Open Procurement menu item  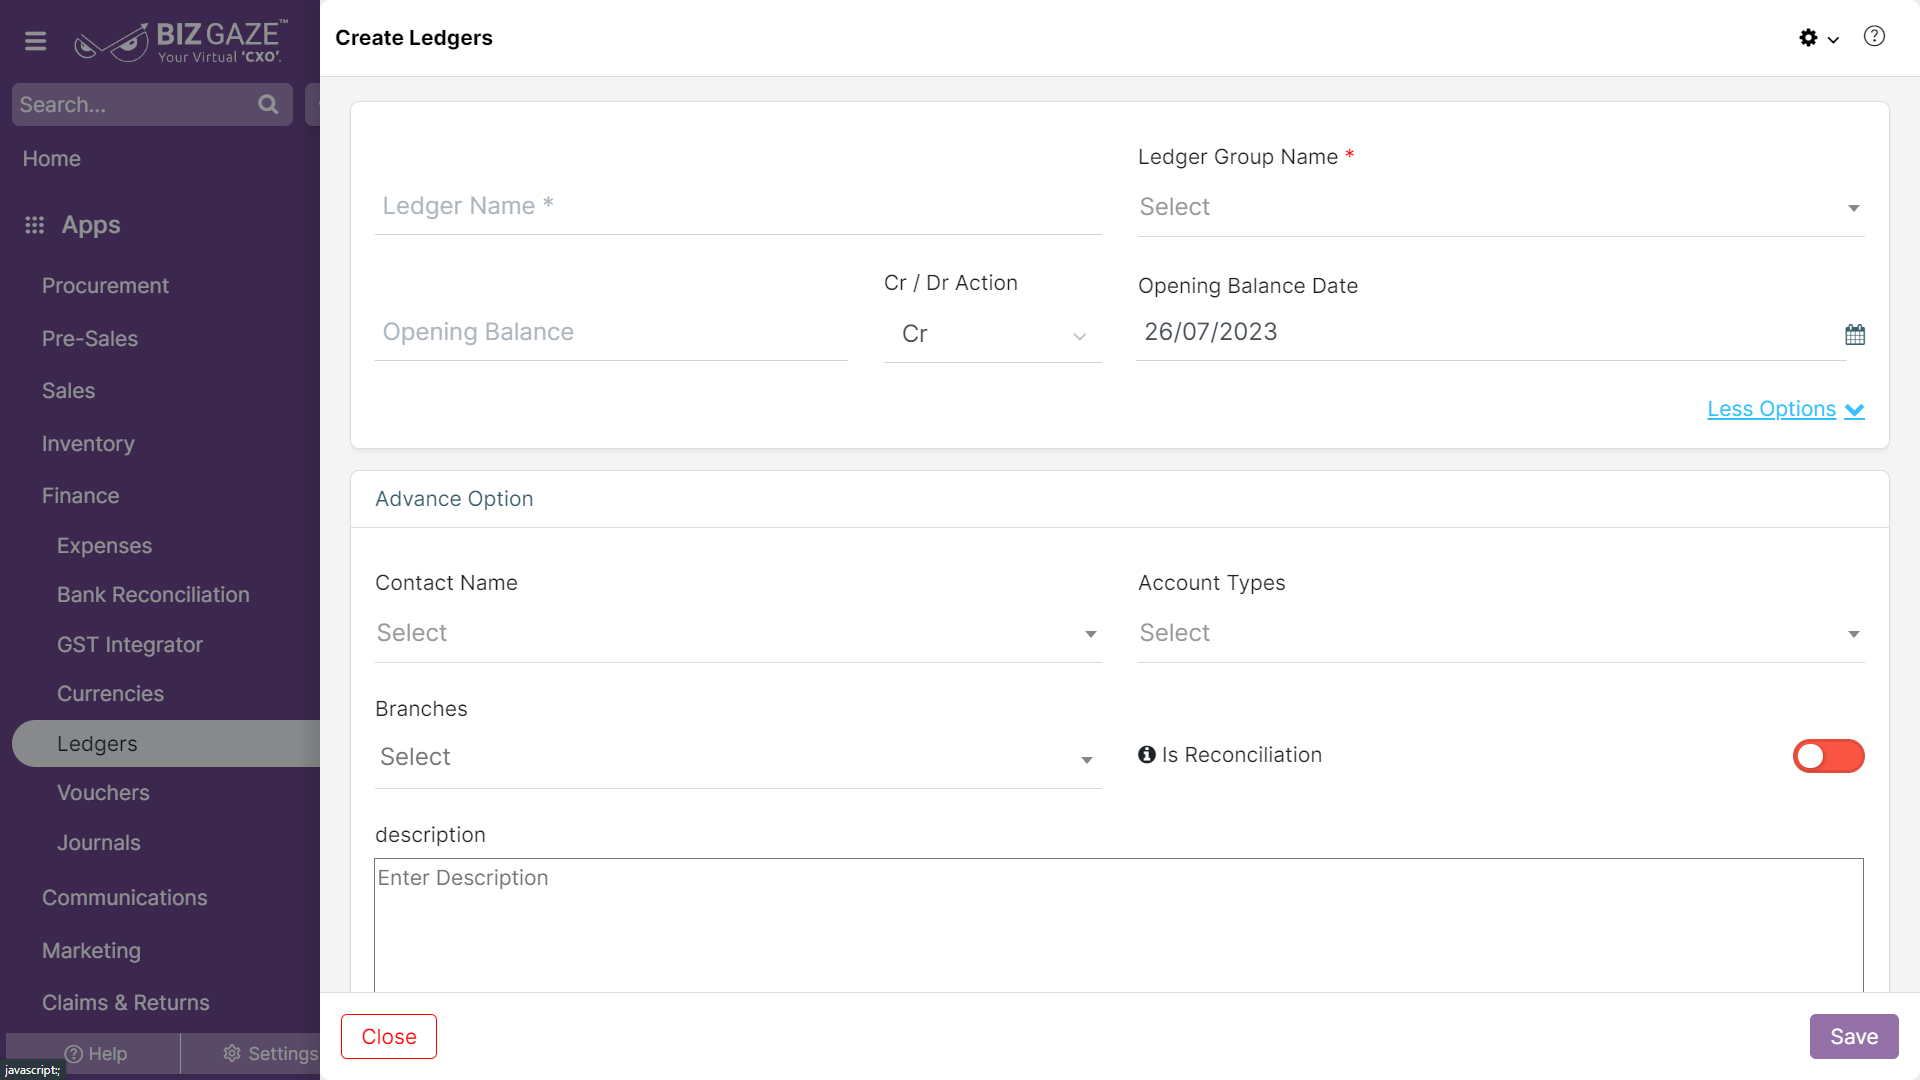coord(105,286)
